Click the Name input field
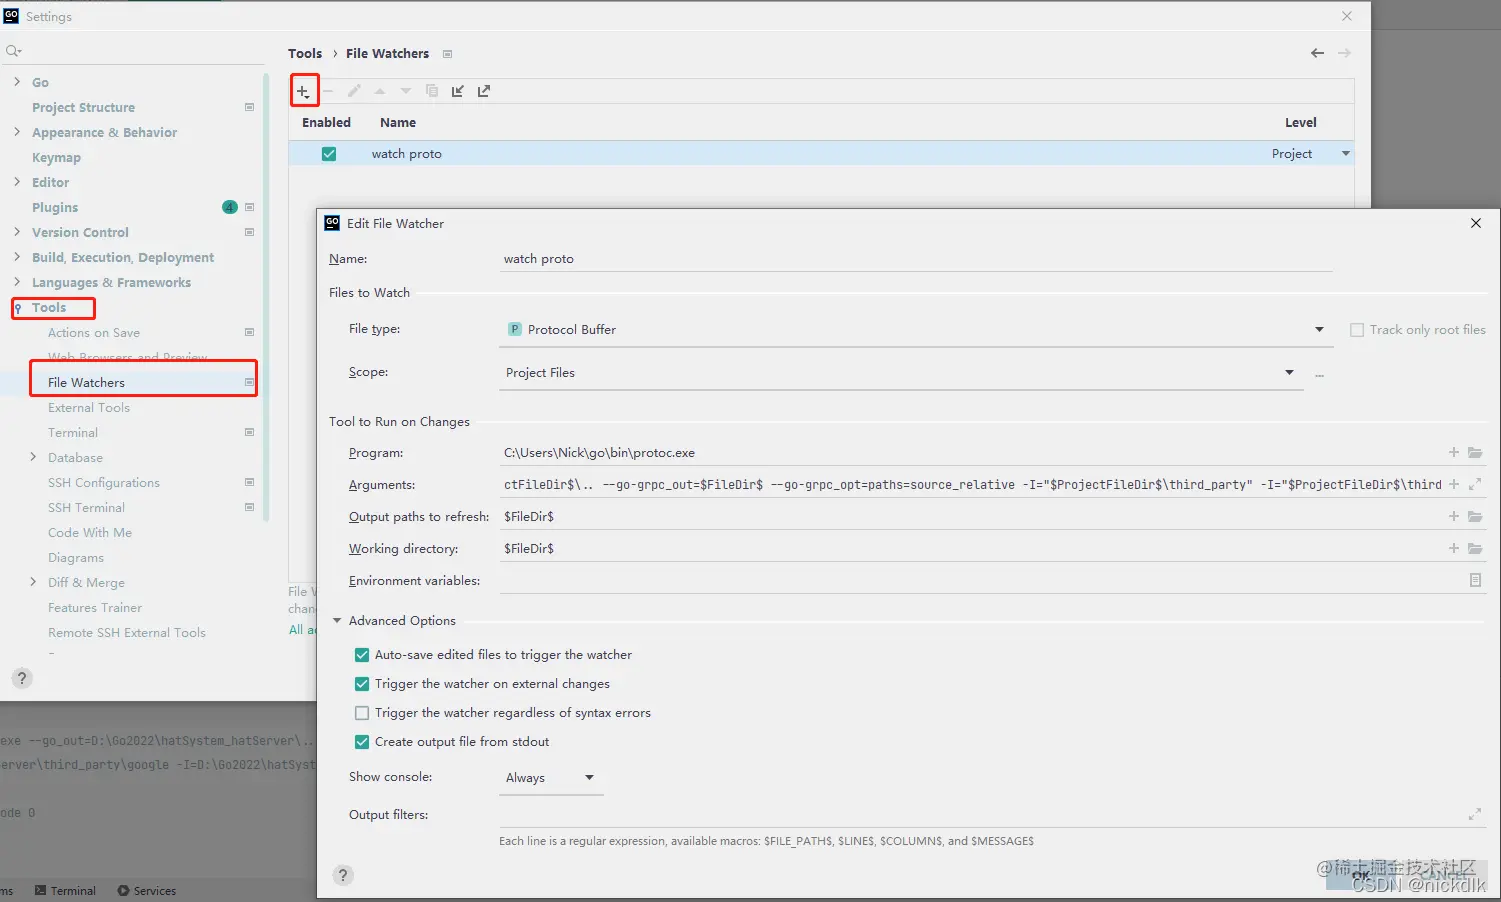This screenshot has width=1501, height=902. click(916, 258)
